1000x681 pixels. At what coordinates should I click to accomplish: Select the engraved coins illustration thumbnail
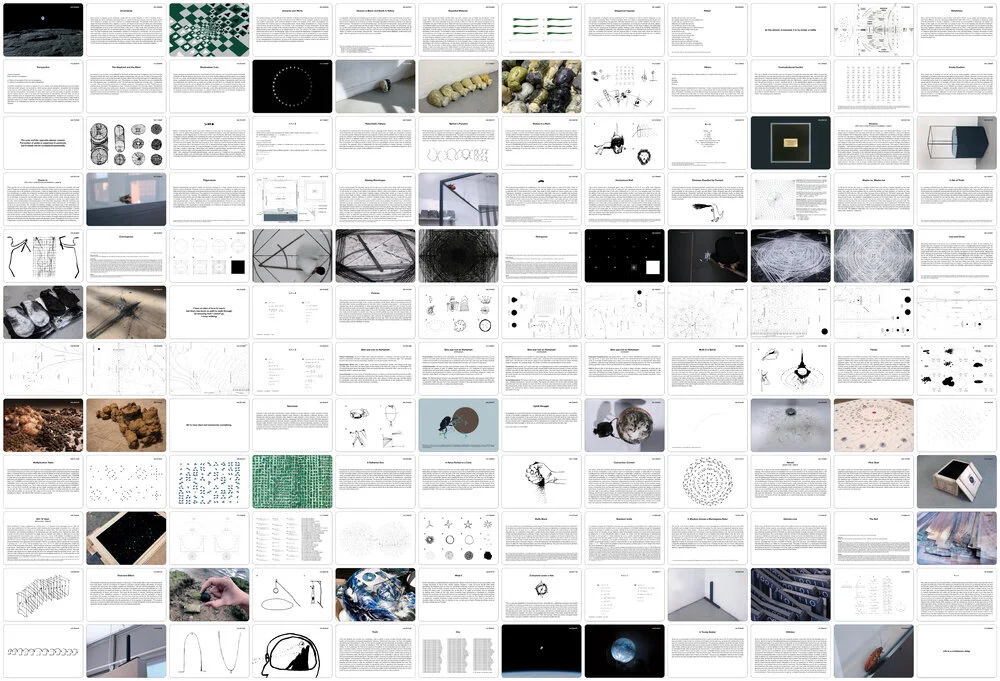(x=126, y=143)
